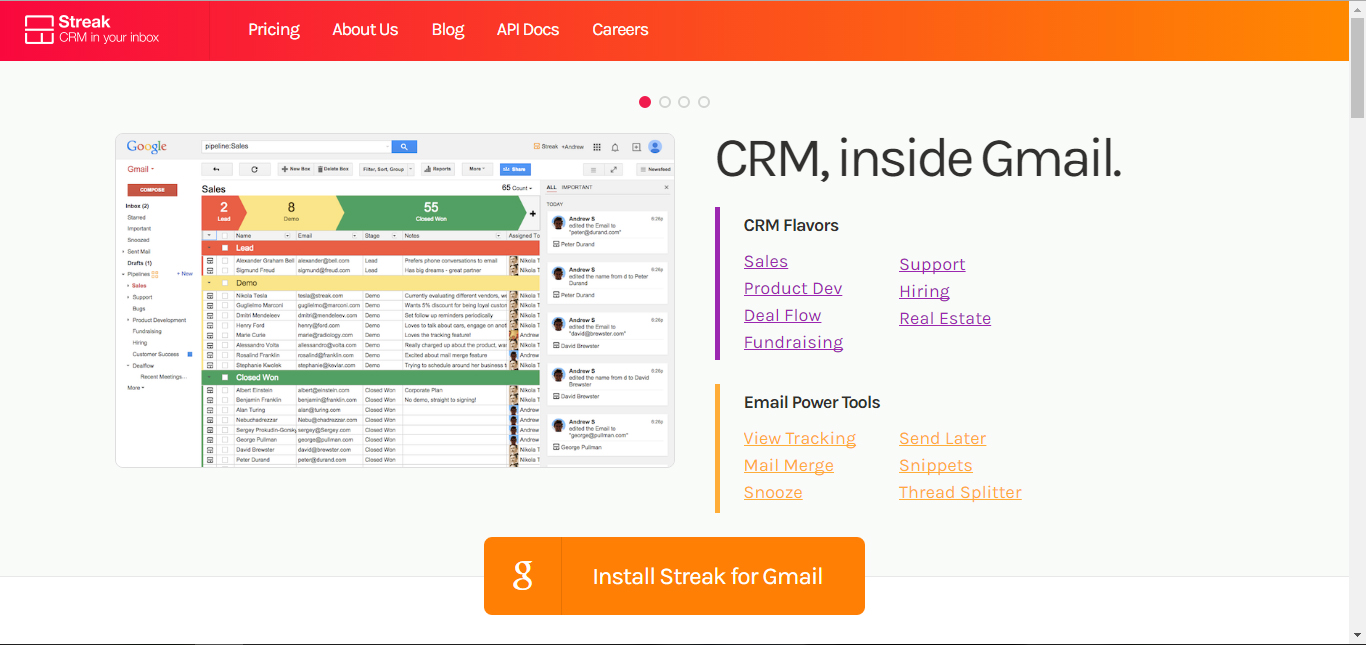Click the fullscreen expand arrows icon
The height and width of the screenshot is (645, 1366).
coord(614,169)
